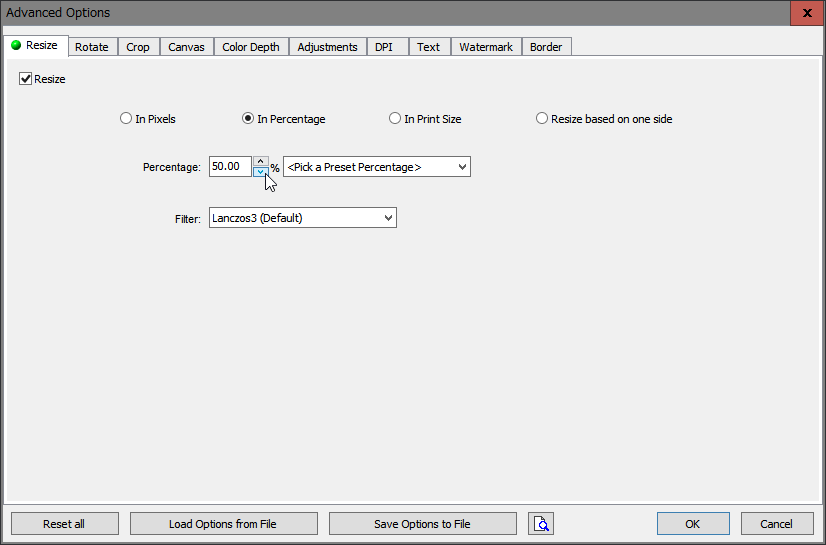This screenshot has width=826, height=545.
Task: Select the In Pixels radio option
Action: 126,119
